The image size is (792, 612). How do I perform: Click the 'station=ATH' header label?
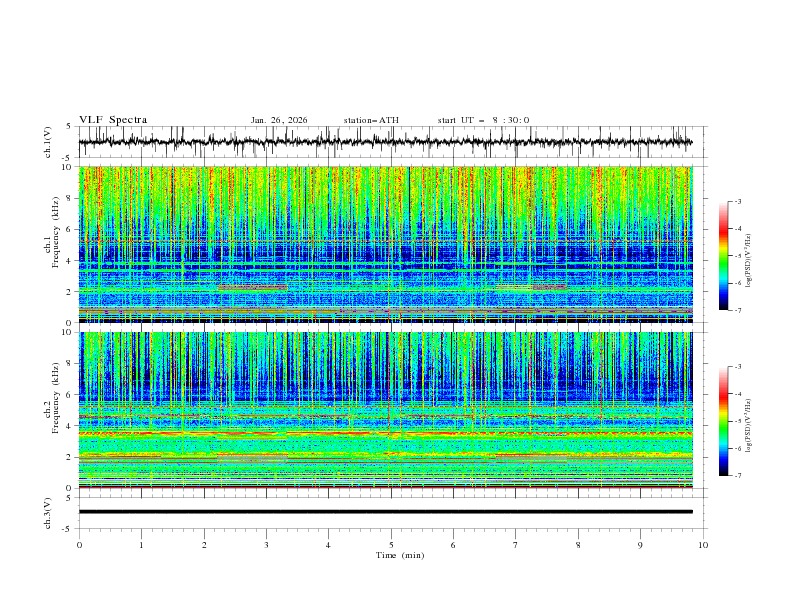pos(371,120)
